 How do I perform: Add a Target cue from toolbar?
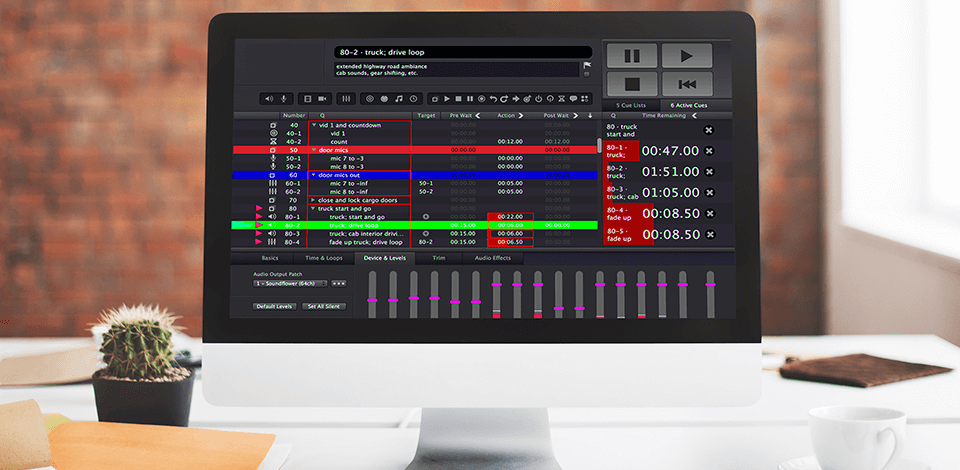click(527, 98)
